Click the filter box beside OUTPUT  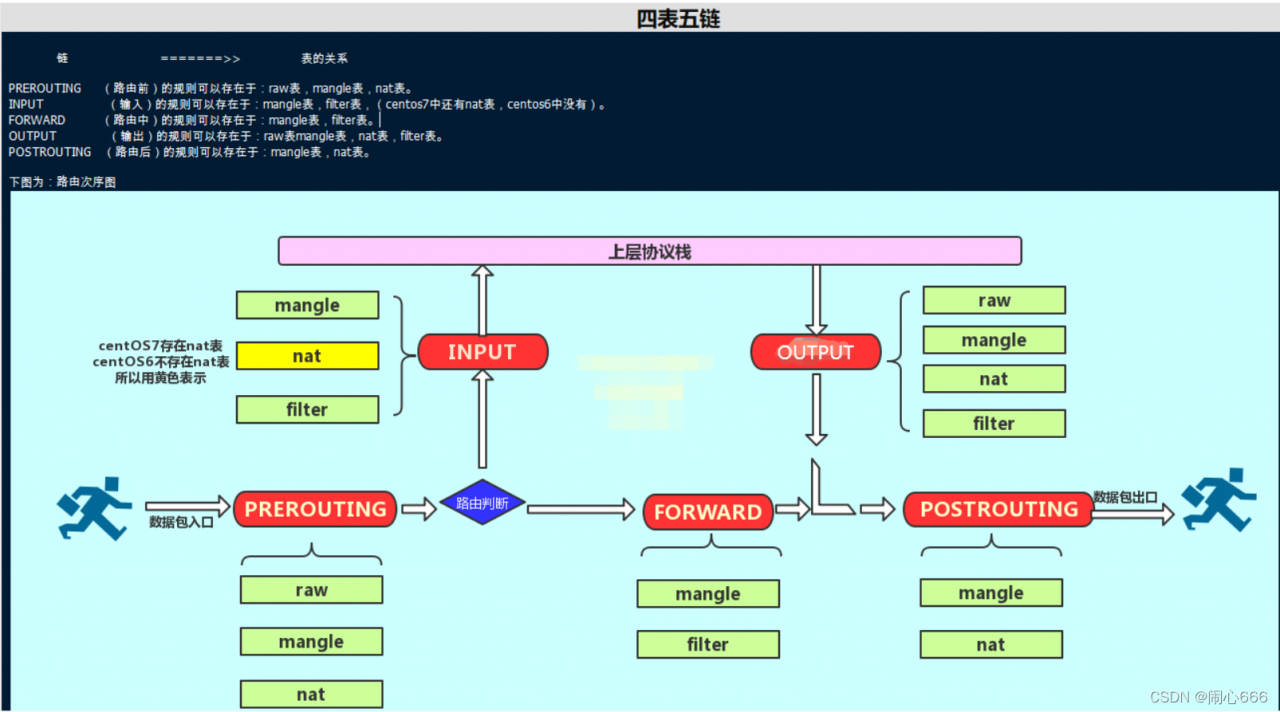994,424
